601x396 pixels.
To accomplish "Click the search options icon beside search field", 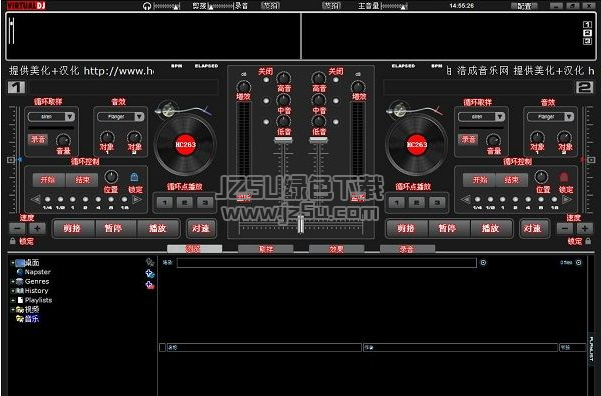I will pos(483,263).
